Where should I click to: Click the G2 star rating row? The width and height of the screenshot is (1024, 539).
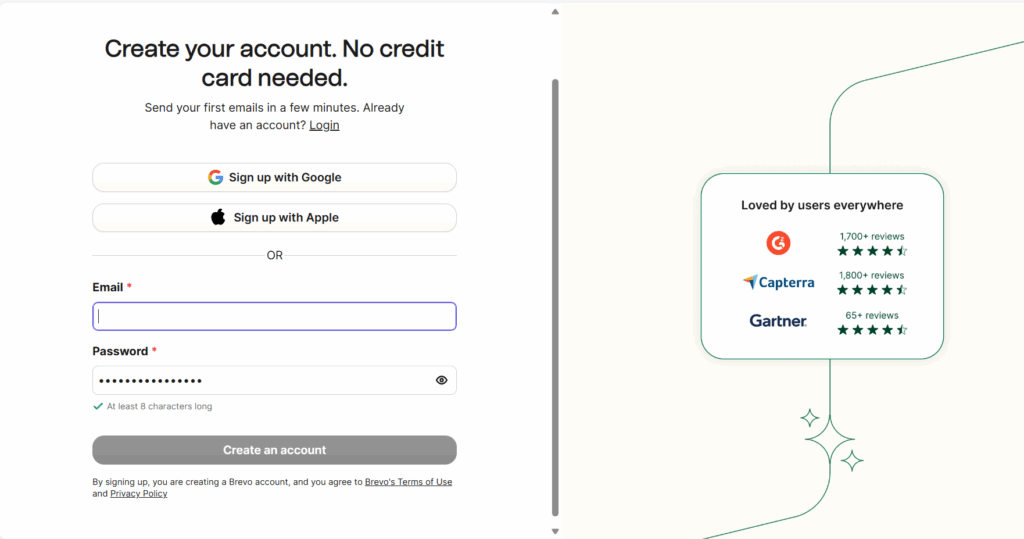(x=872, y=252)
